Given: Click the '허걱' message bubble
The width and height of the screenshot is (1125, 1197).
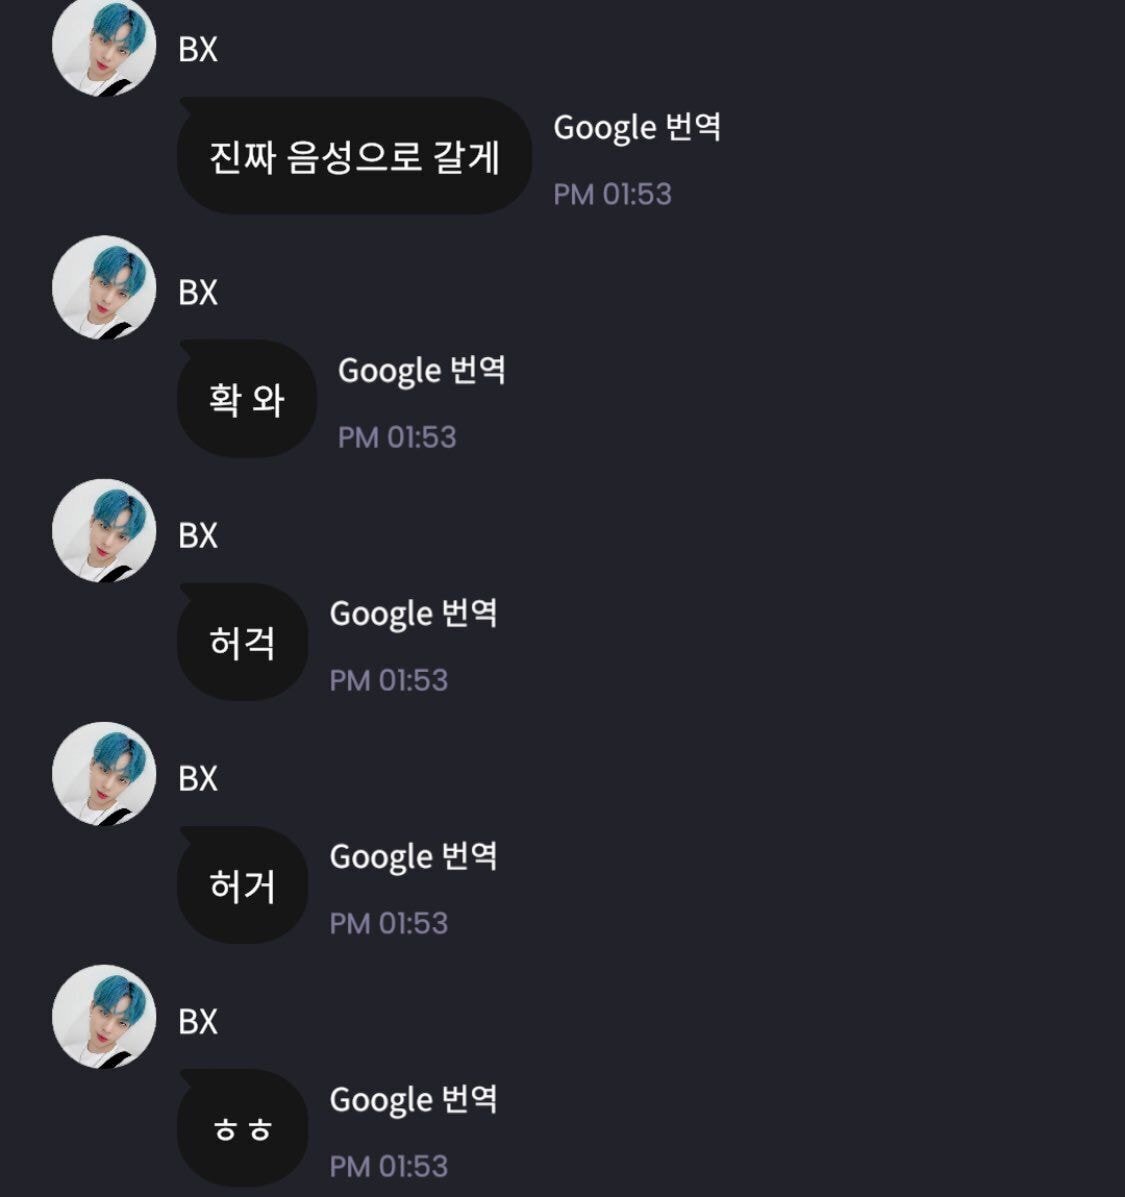Looking at the screenshot, I should click(x=243, y=643).
